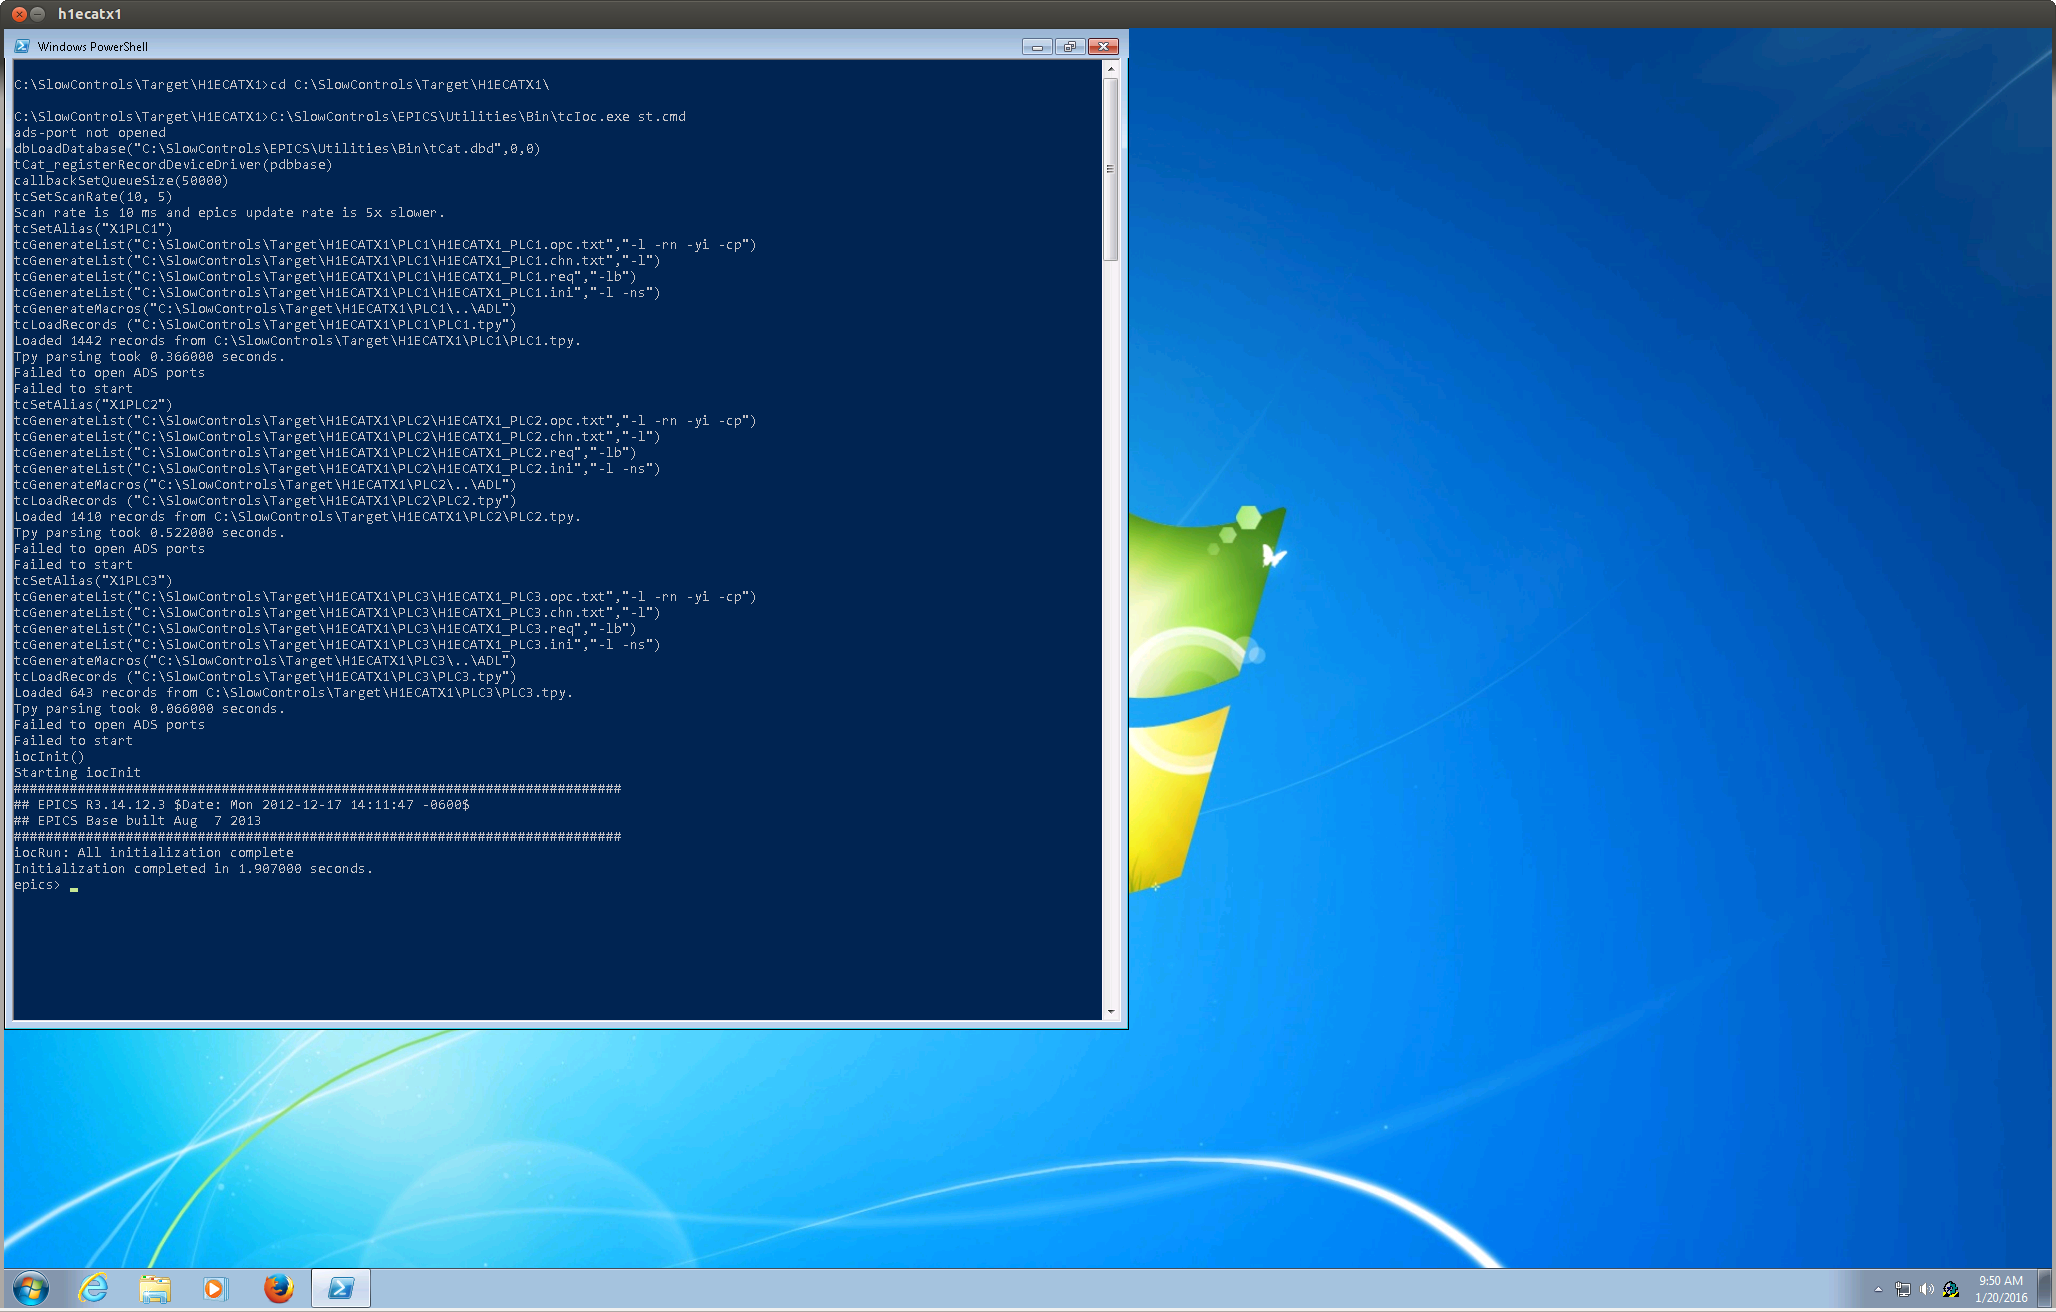Click 'iocRun: All initialization complete' line

pyautogui.click(x=154, y=853)
